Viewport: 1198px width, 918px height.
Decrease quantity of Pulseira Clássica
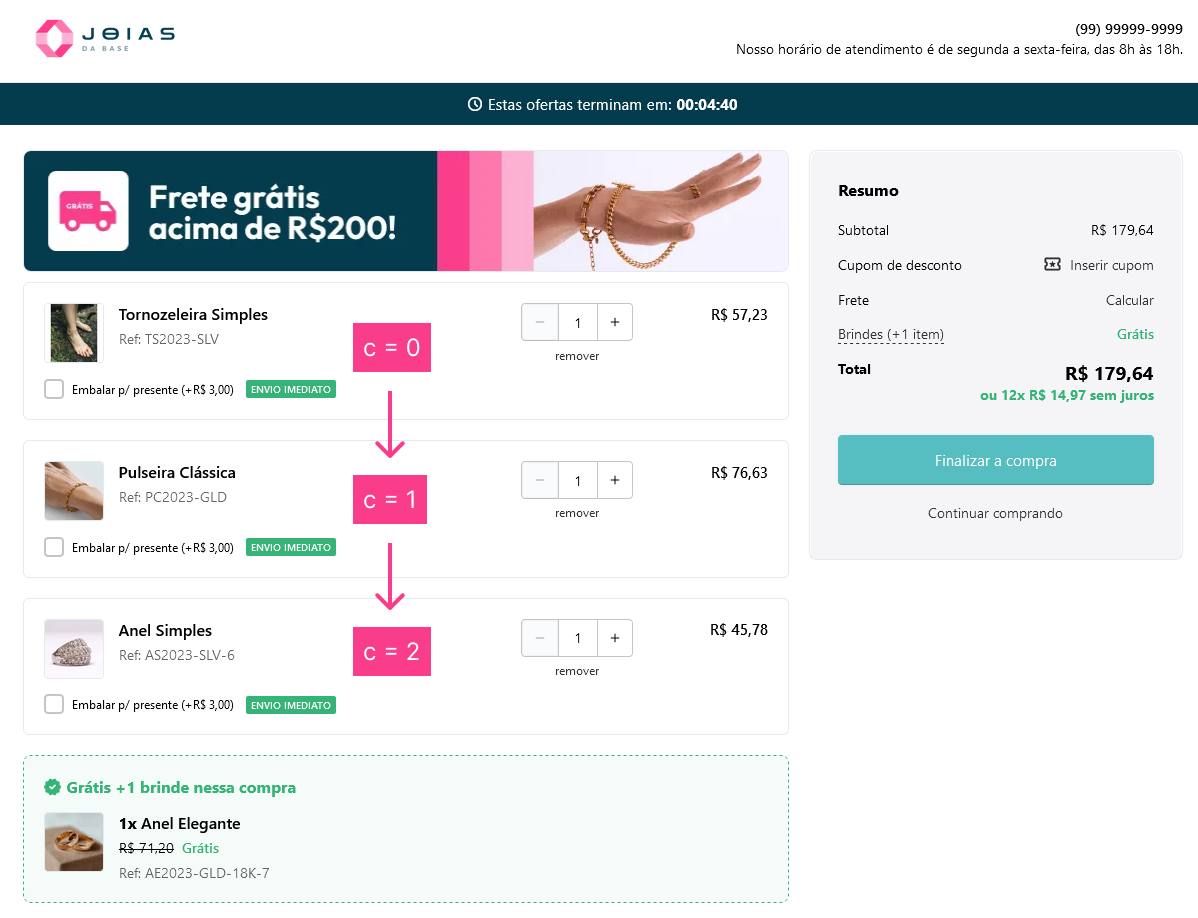click(540, 480)
